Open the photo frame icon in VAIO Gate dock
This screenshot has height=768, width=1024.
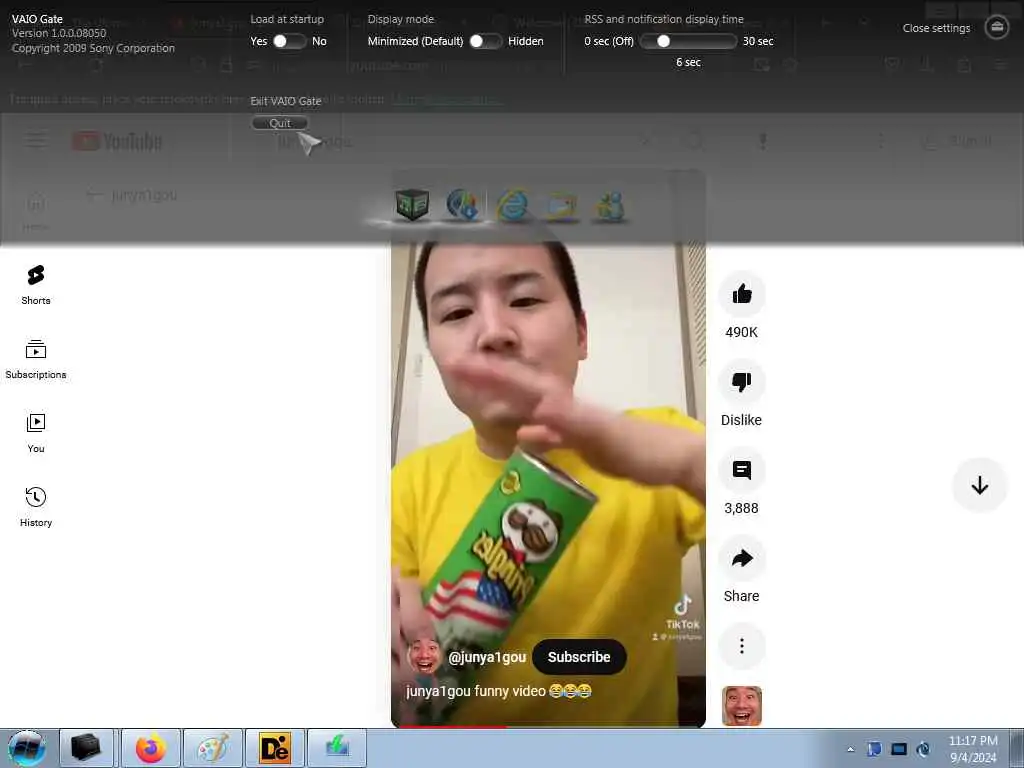(x=562, y=206)
